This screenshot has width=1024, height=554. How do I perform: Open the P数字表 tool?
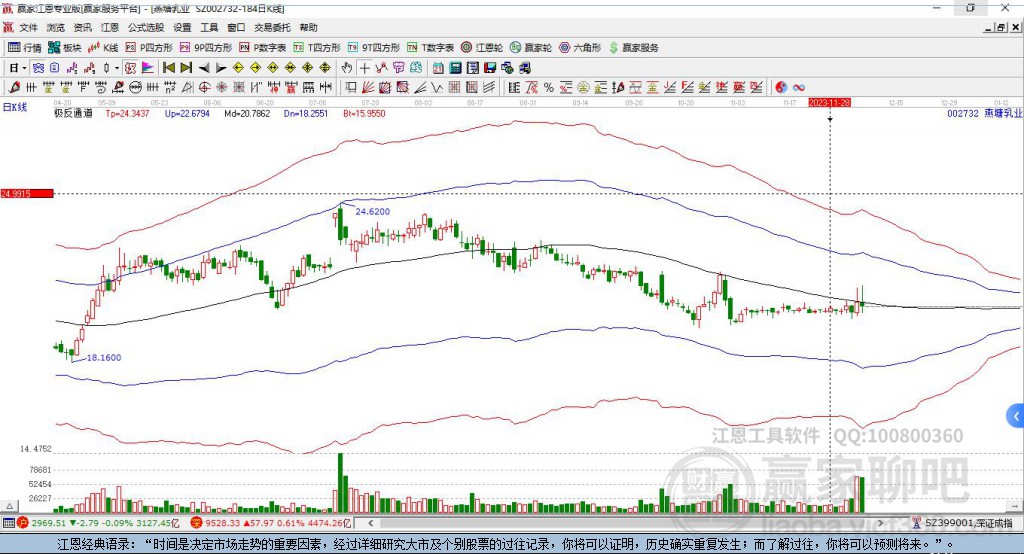pos(263,48)
